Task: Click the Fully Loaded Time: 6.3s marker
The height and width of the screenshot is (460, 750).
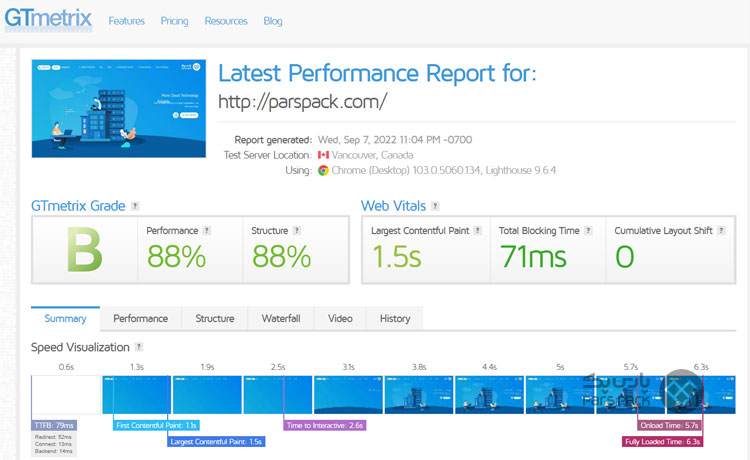Action: point(662,441)
